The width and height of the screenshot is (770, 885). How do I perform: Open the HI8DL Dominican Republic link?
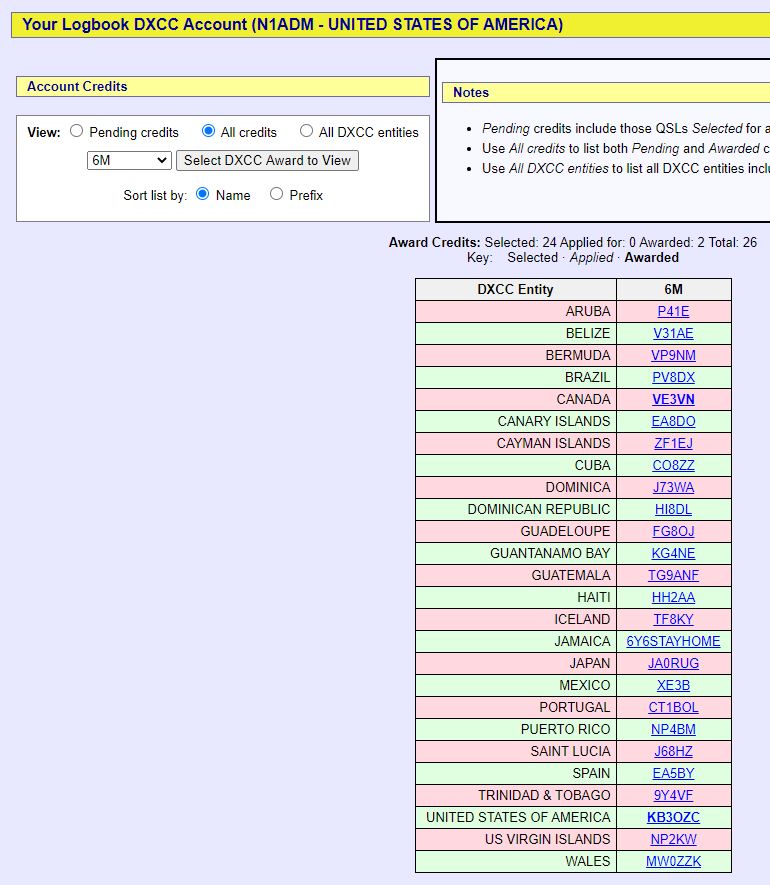(673, 510)
